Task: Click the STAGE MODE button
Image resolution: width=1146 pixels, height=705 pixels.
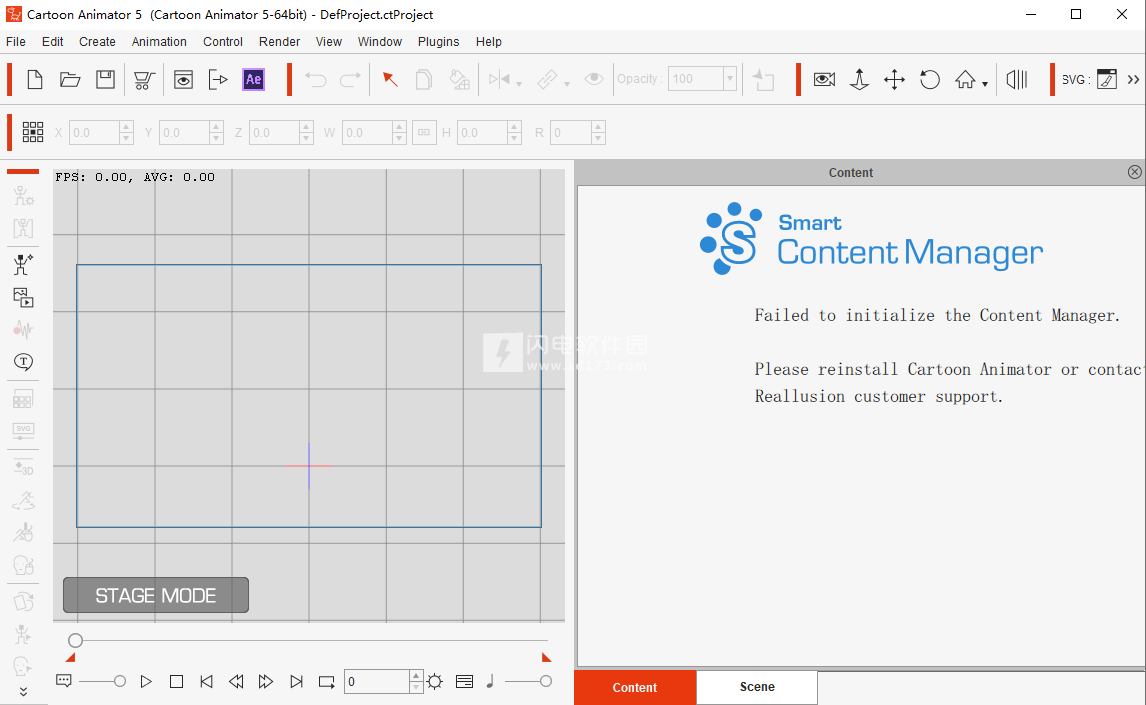Action: click(156, 595)
